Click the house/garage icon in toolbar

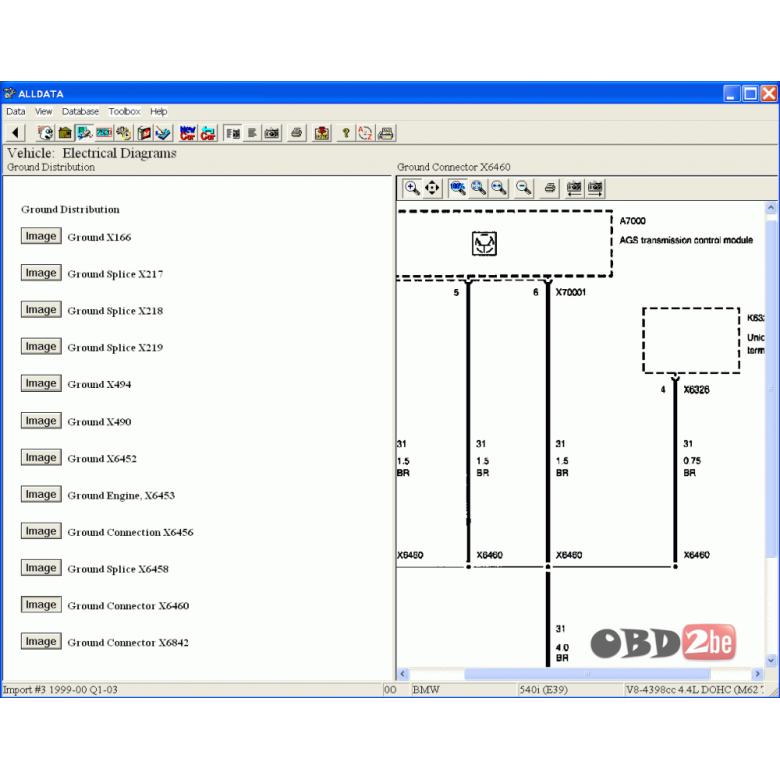pyautogui.click(x=65, y=133)
